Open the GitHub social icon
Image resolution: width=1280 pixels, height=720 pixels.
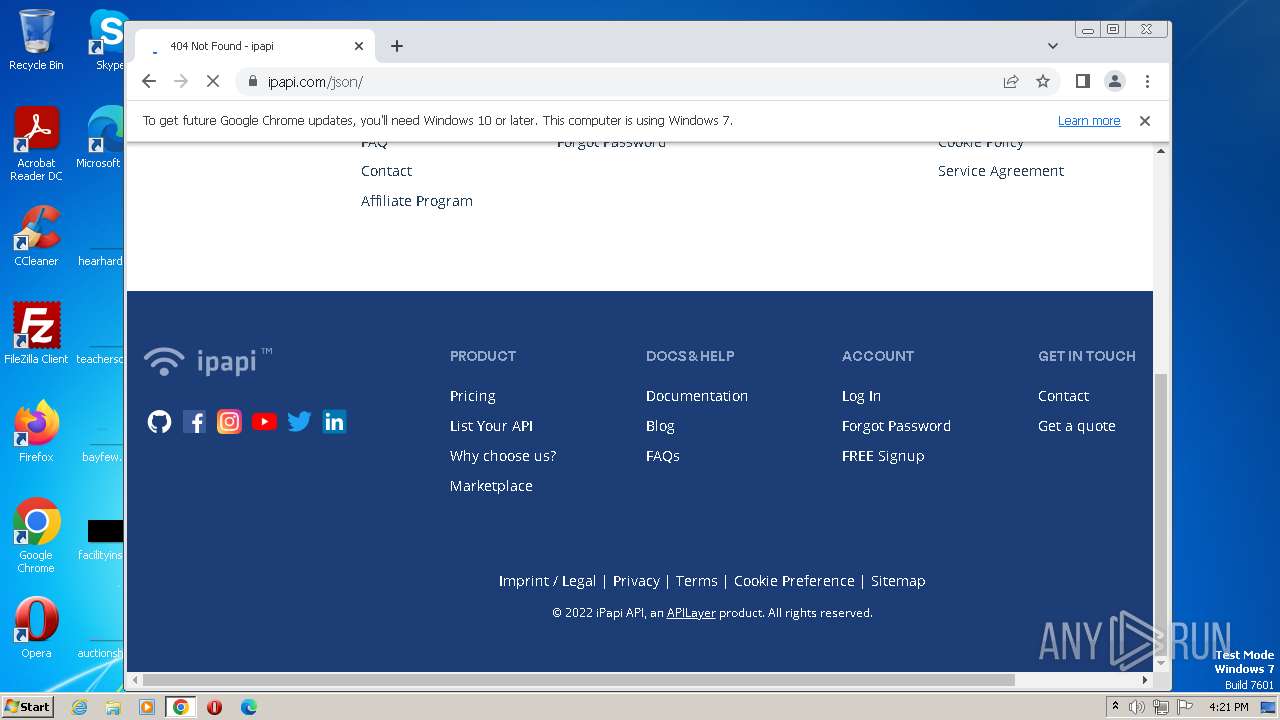tap(159, 422)
